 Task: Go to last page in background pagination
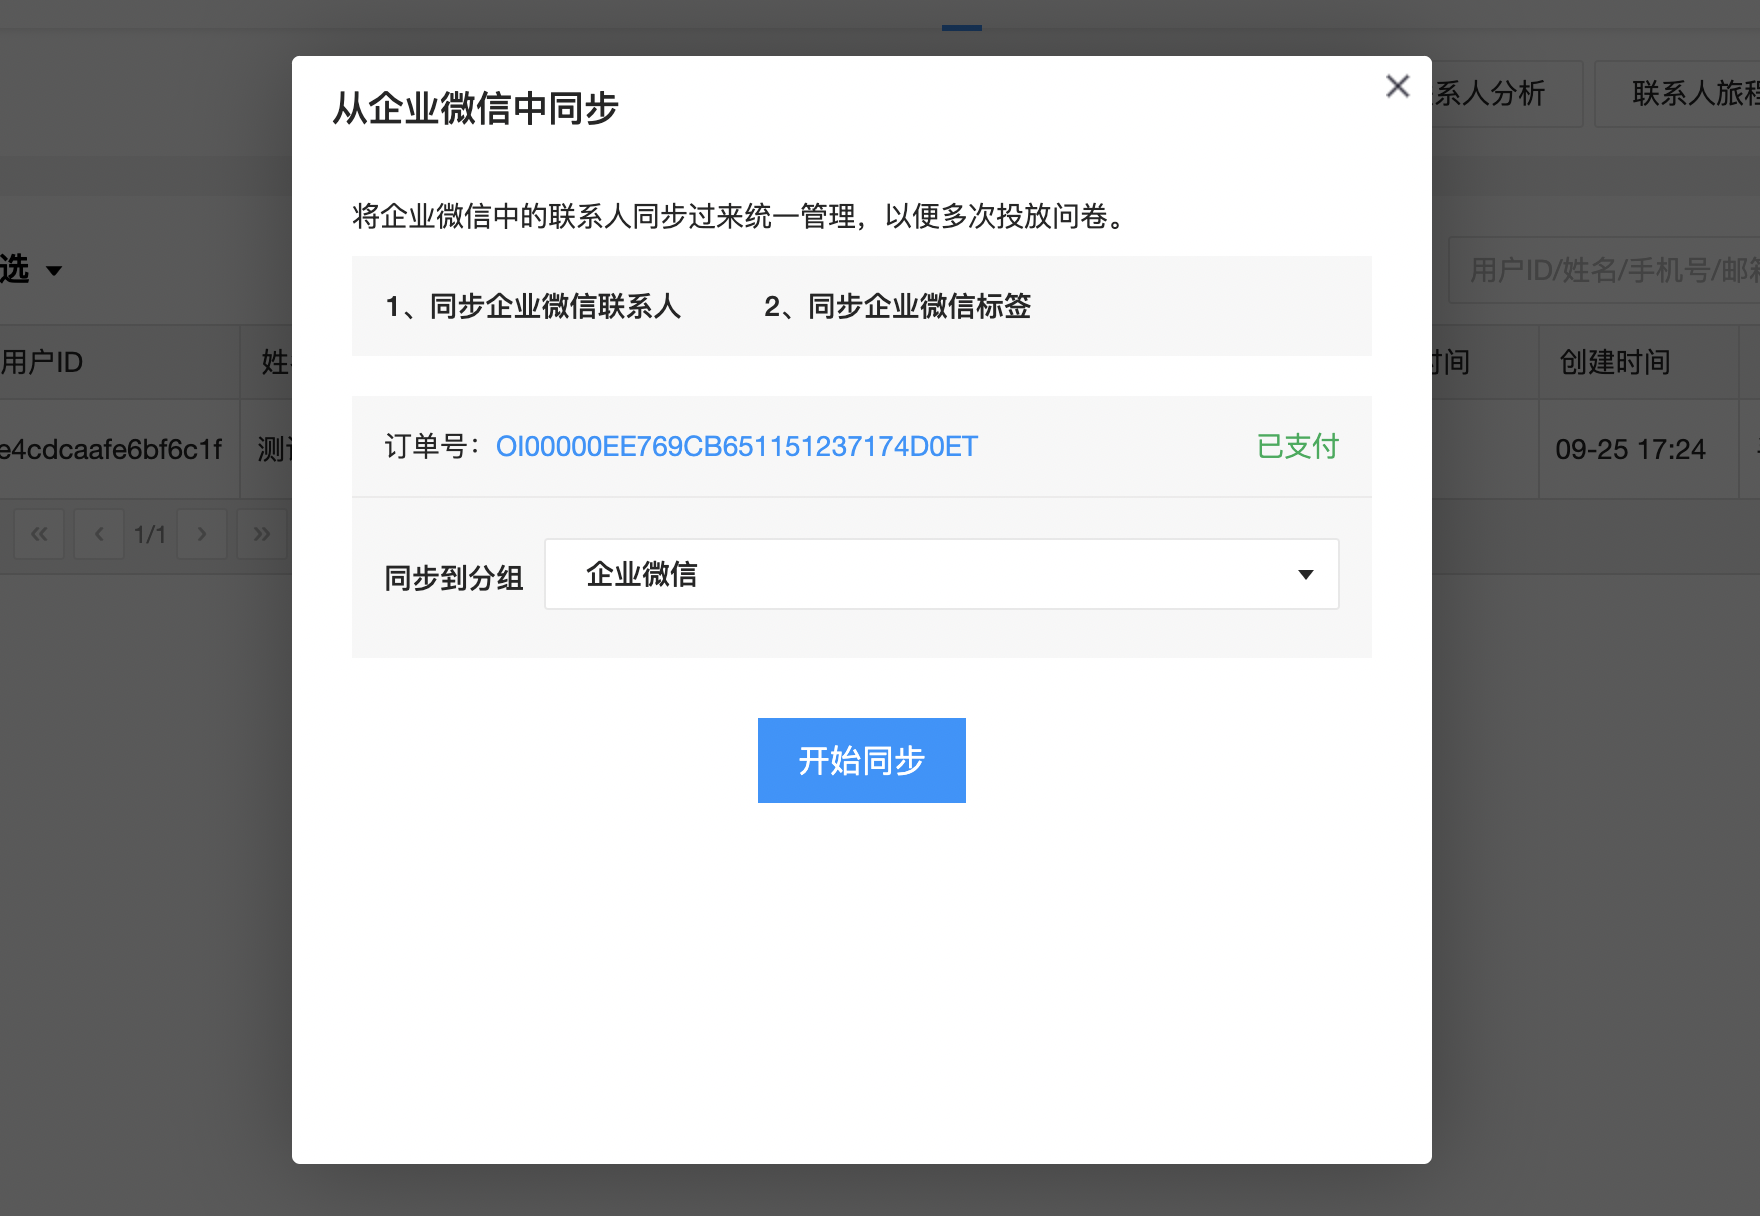(262, 534)
